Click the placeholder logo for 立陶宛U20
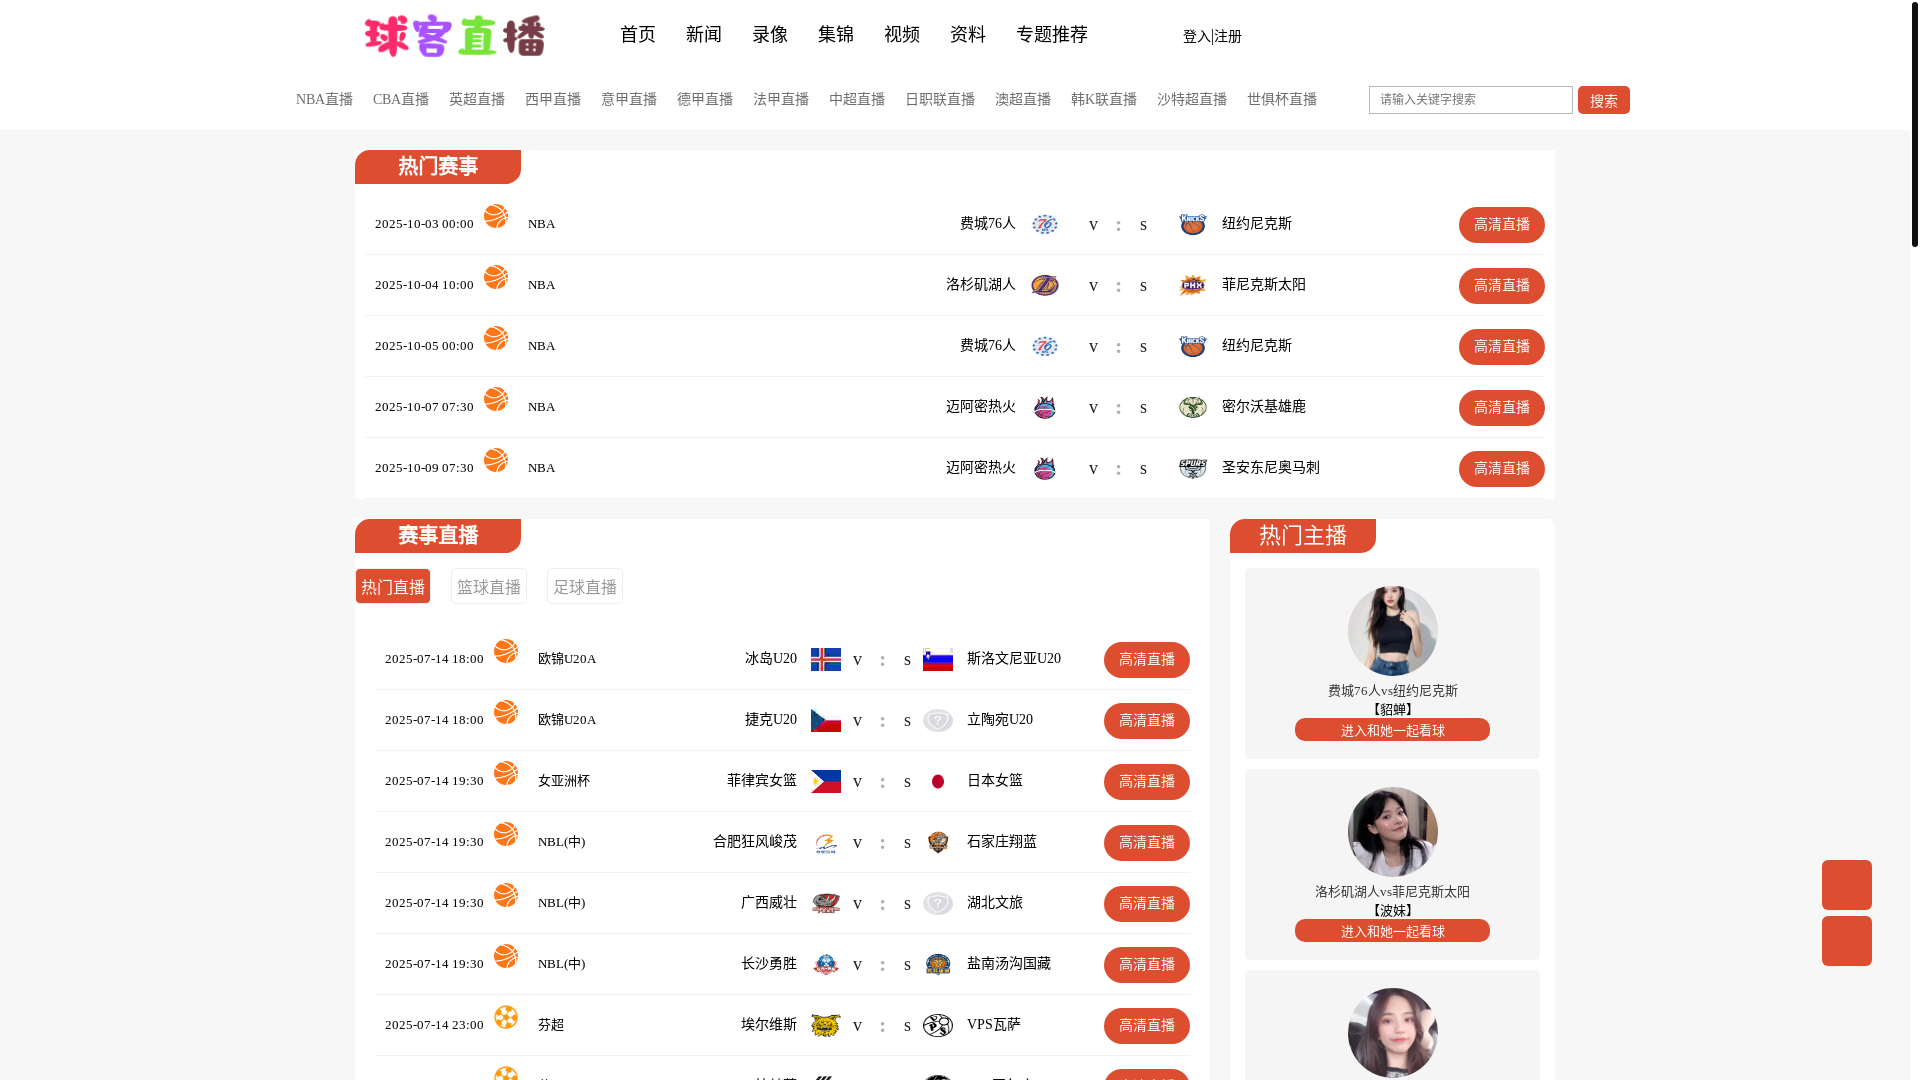Image resolution: width=1920 pixels, height=1080 pixels. click(x=938, y=720)
